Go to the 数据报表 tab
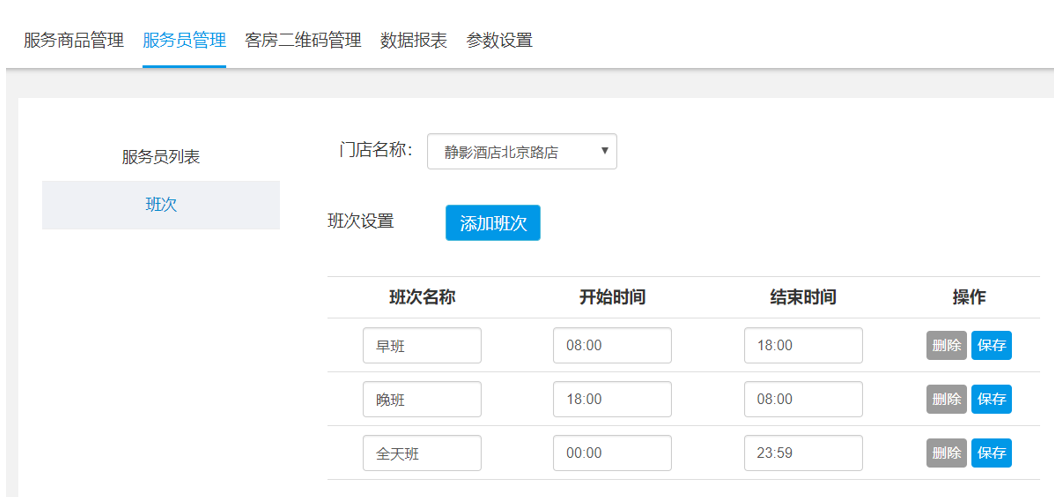The height and width of the screenshot is (497, 1054). click(413, 40)
